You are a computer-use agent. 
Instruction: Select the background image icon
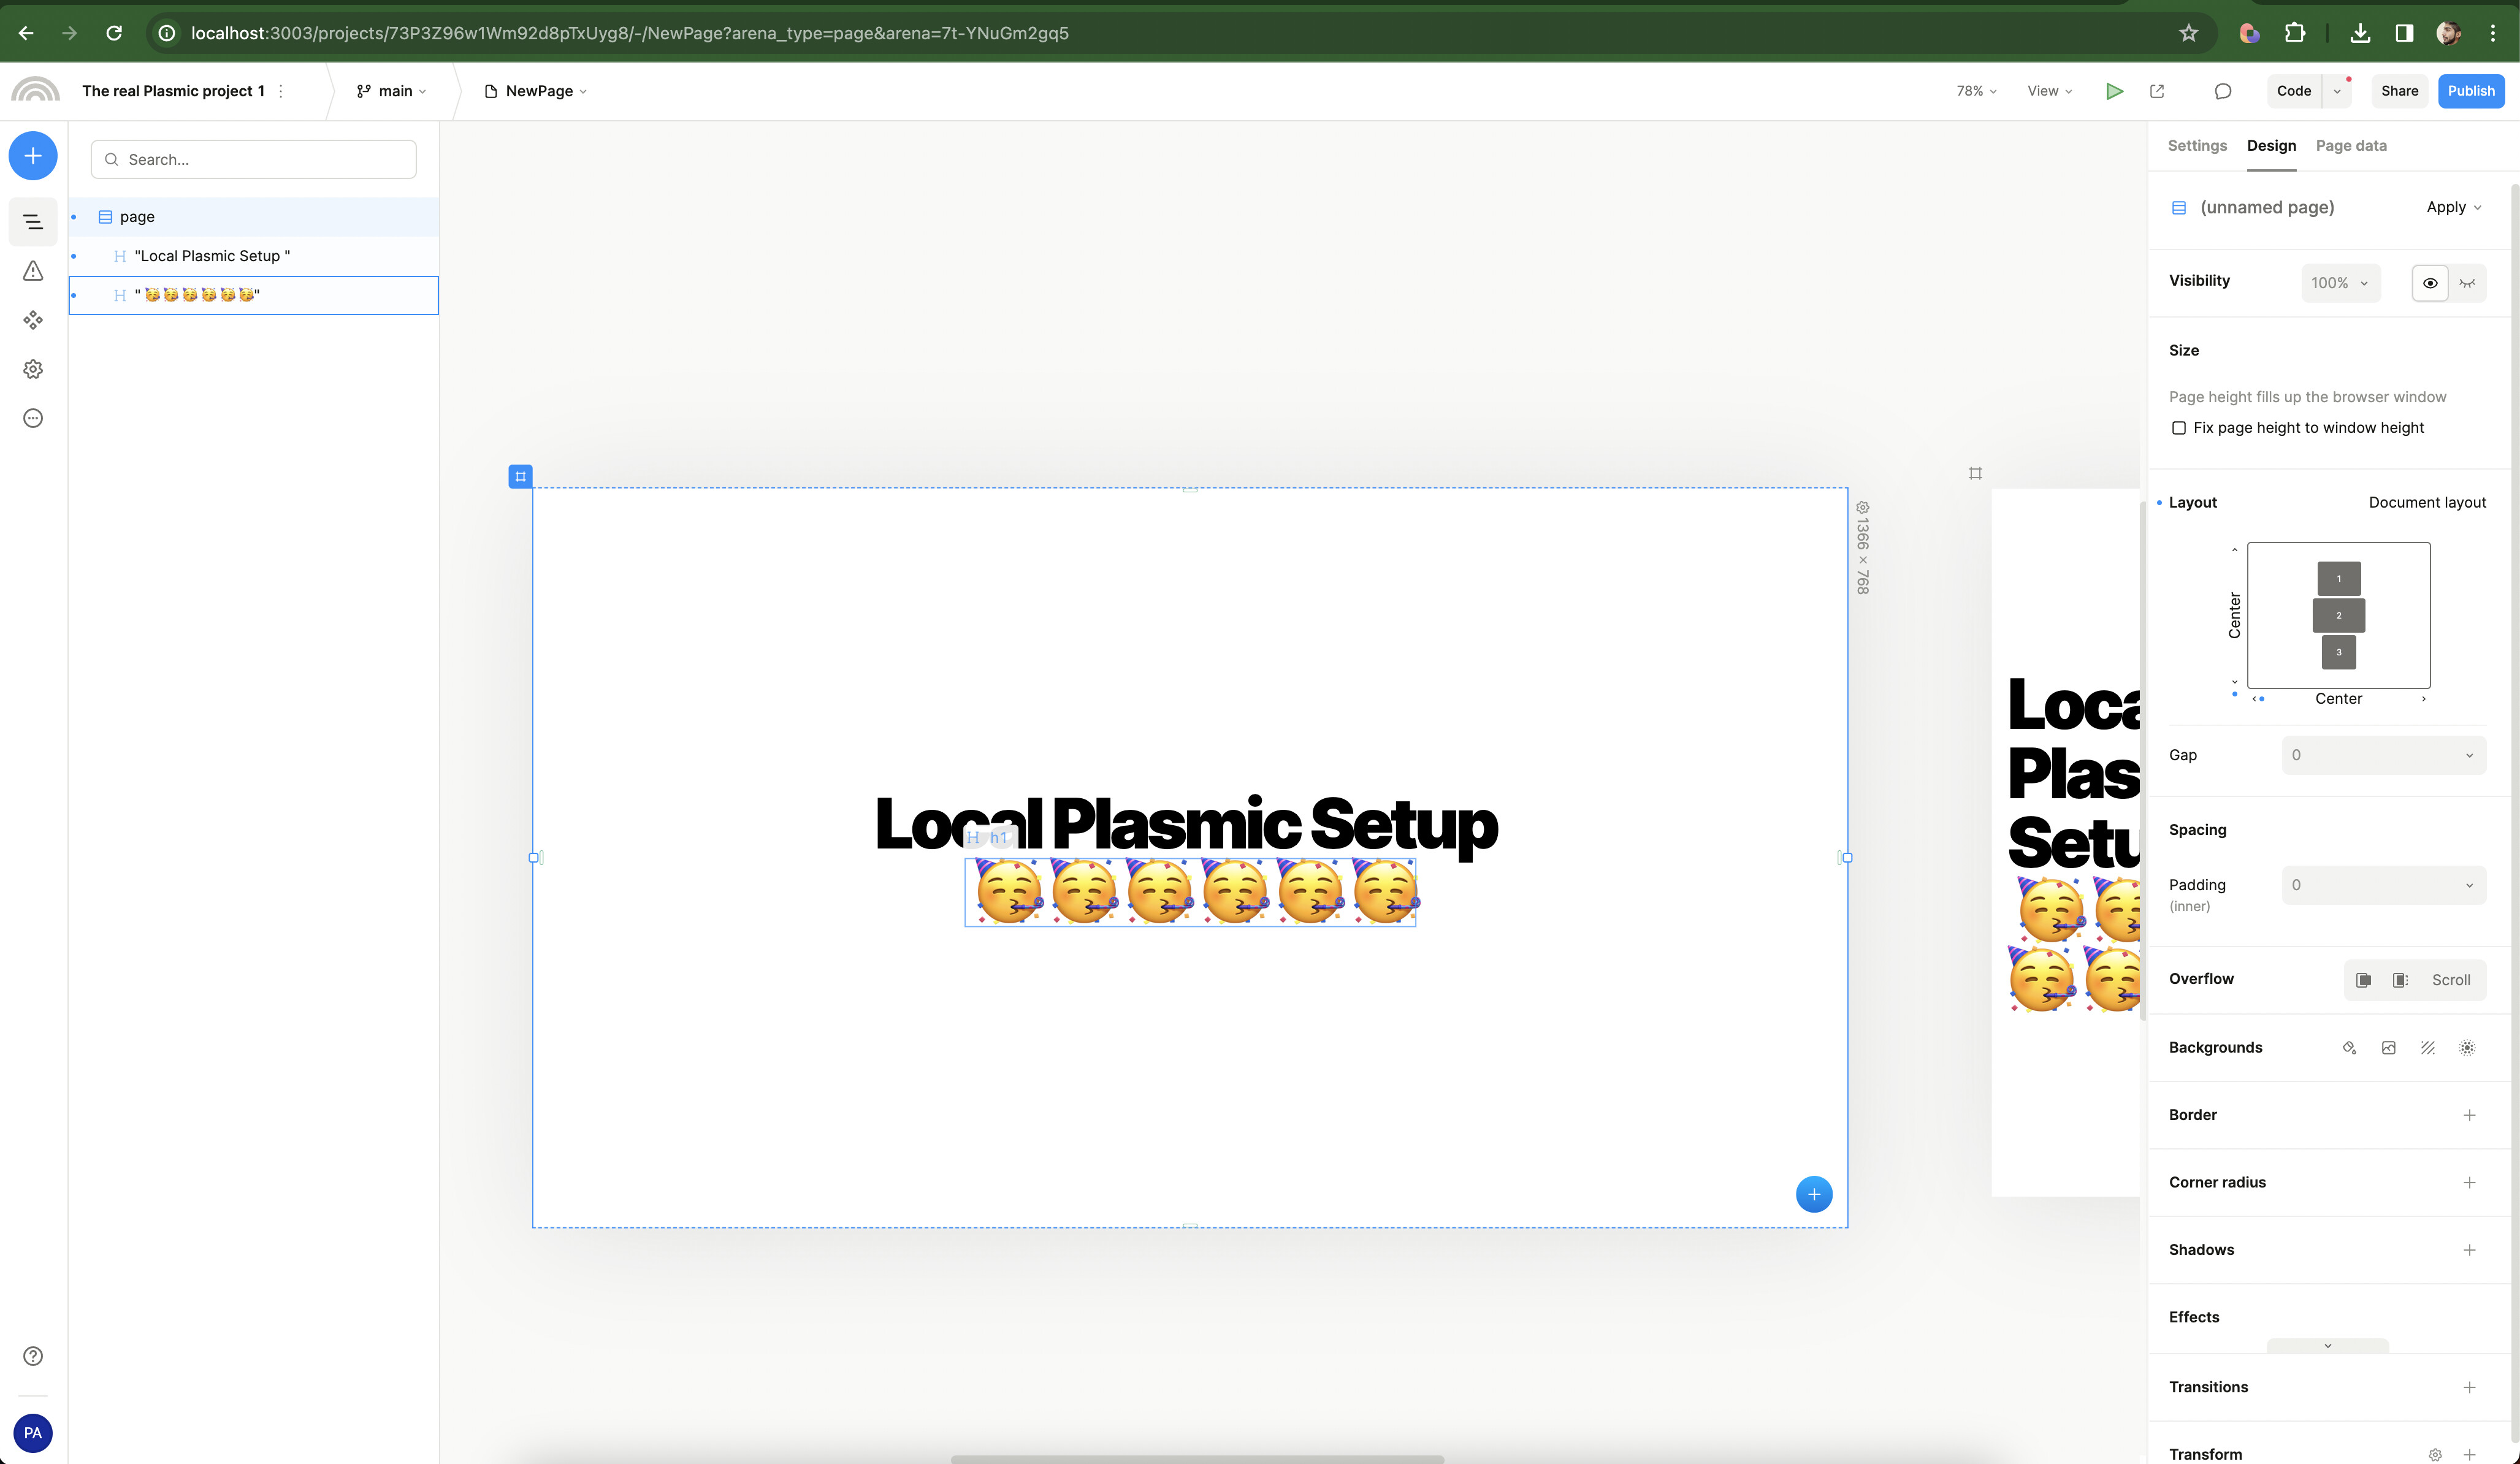click(x=2388, y=1048)
